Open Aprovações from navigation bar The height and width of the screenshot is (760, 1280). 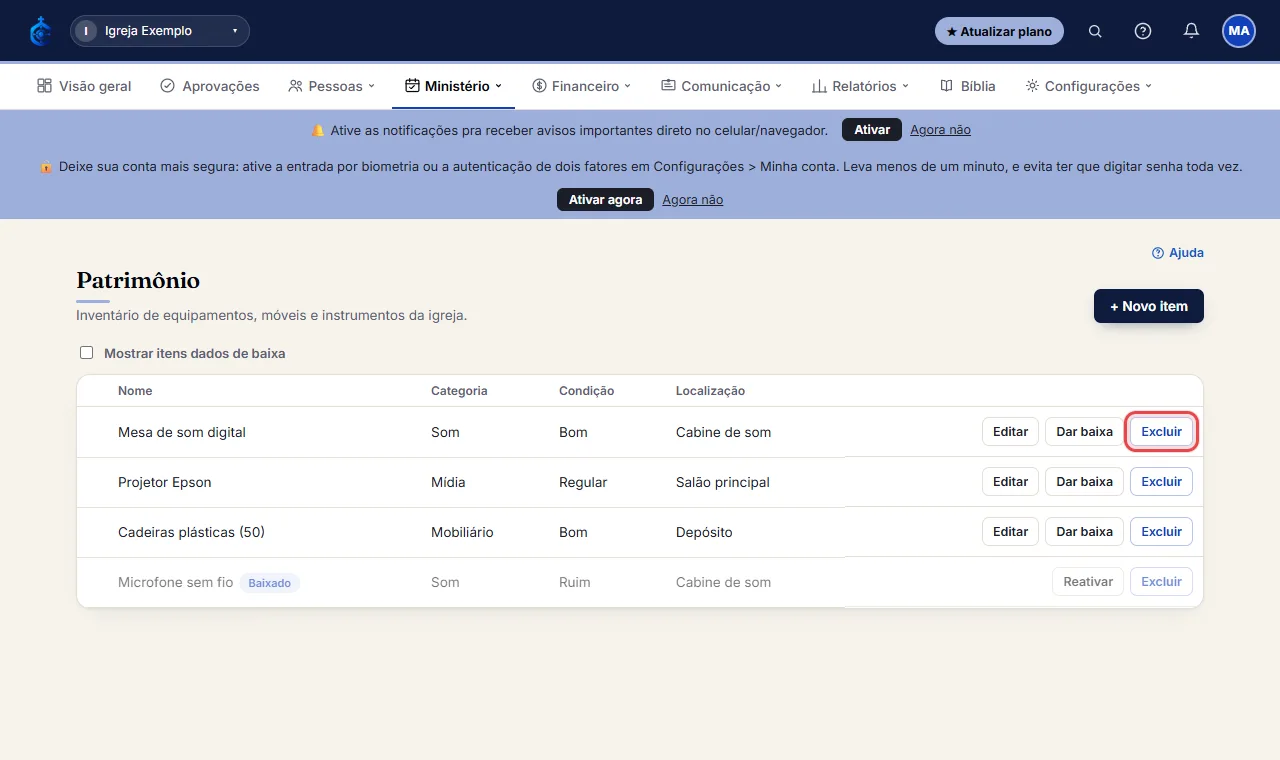(210, 86)
